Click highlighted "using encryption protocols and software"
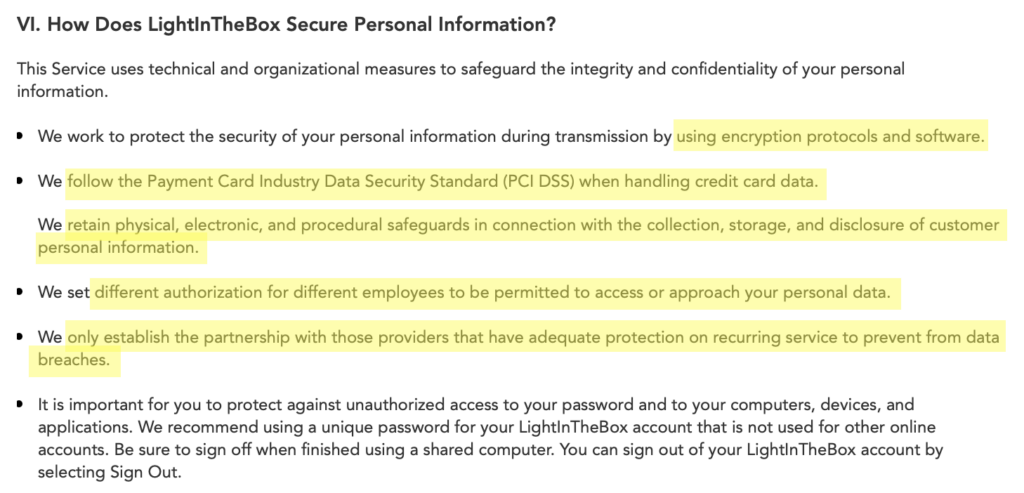This screenshot has height=493, width=1024. pos(831,136)
